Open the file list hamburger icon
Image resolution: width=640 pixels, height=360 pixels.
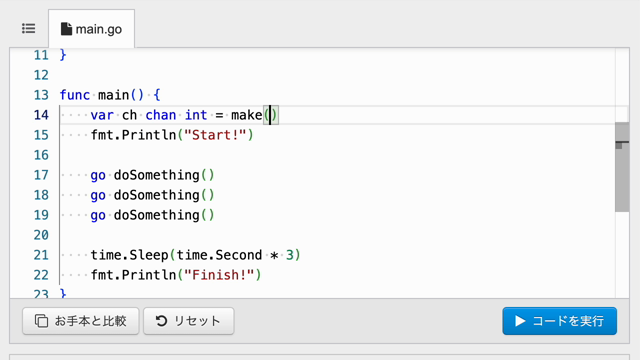29,29
